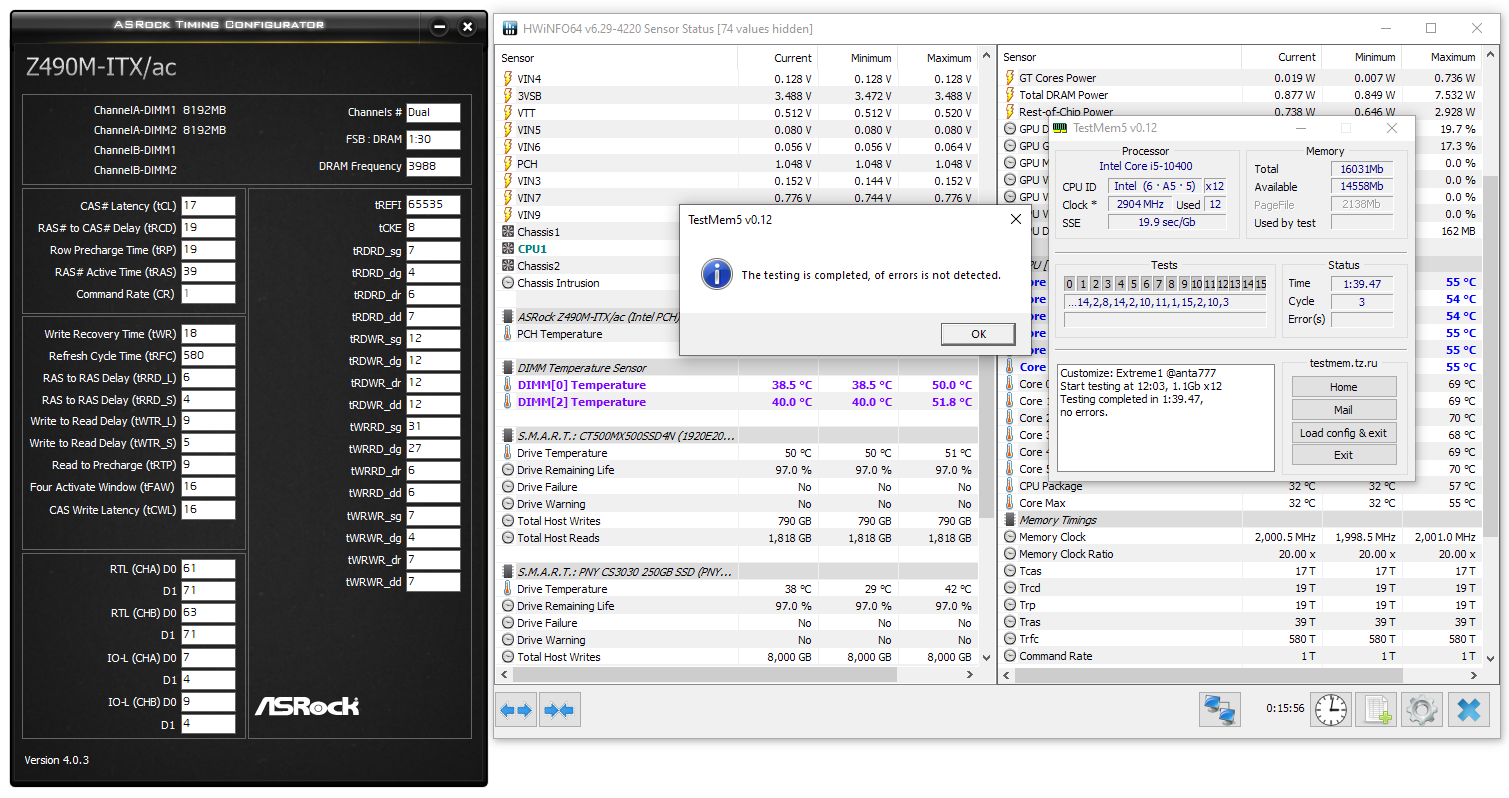Screen dimensions: 1509x798
Task: Click the Refresh Cycle Time (tRFC) field
Action: coord(208,356)
